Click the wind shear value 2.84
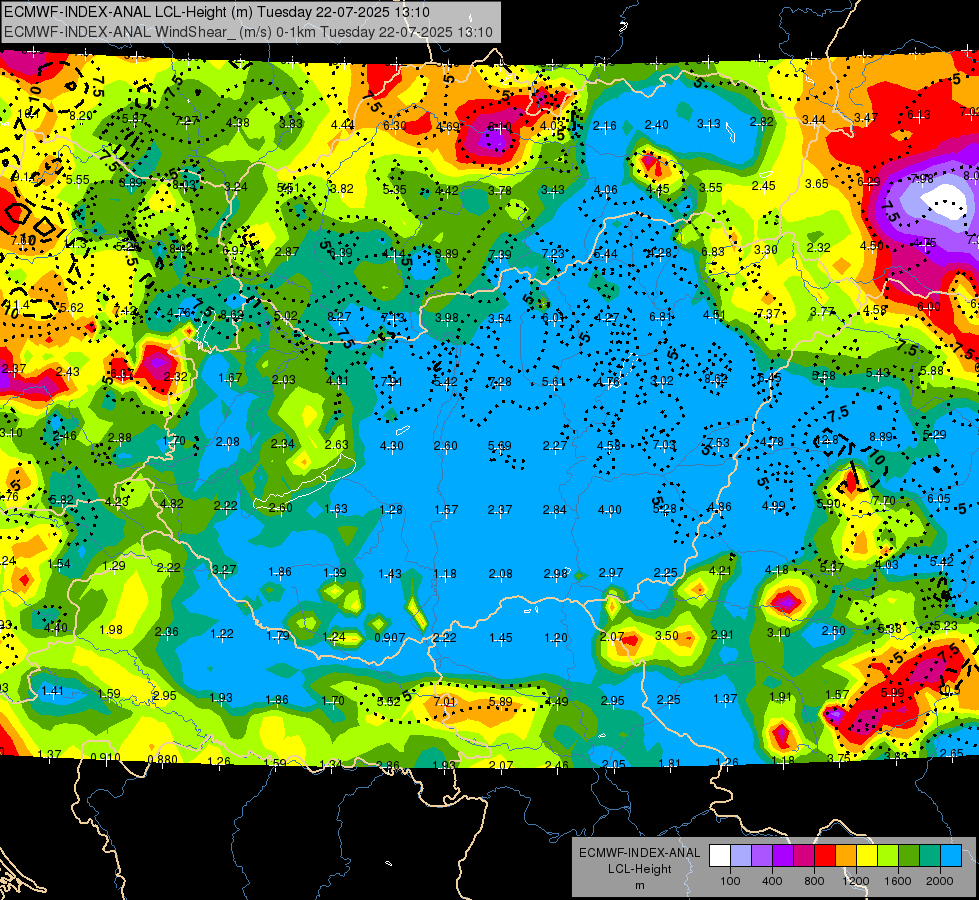The width and height of the screenshot is (979, 900). click(x=554, y=510)
